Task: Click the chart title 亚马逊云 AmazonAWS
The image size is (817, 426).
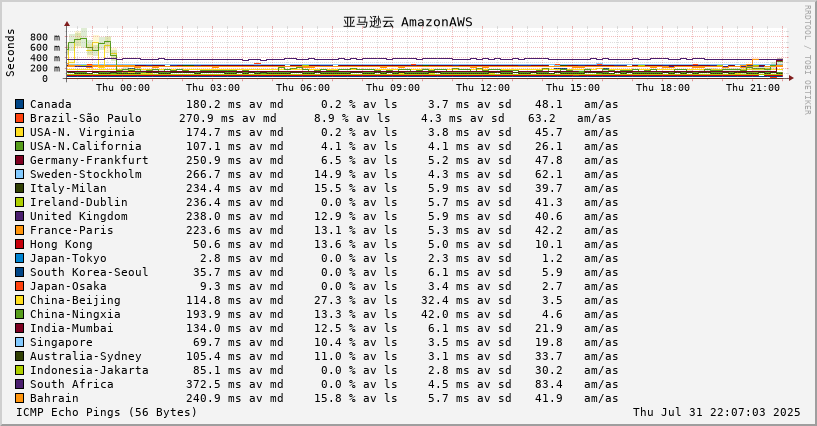Action: click(x=407, y=22)
